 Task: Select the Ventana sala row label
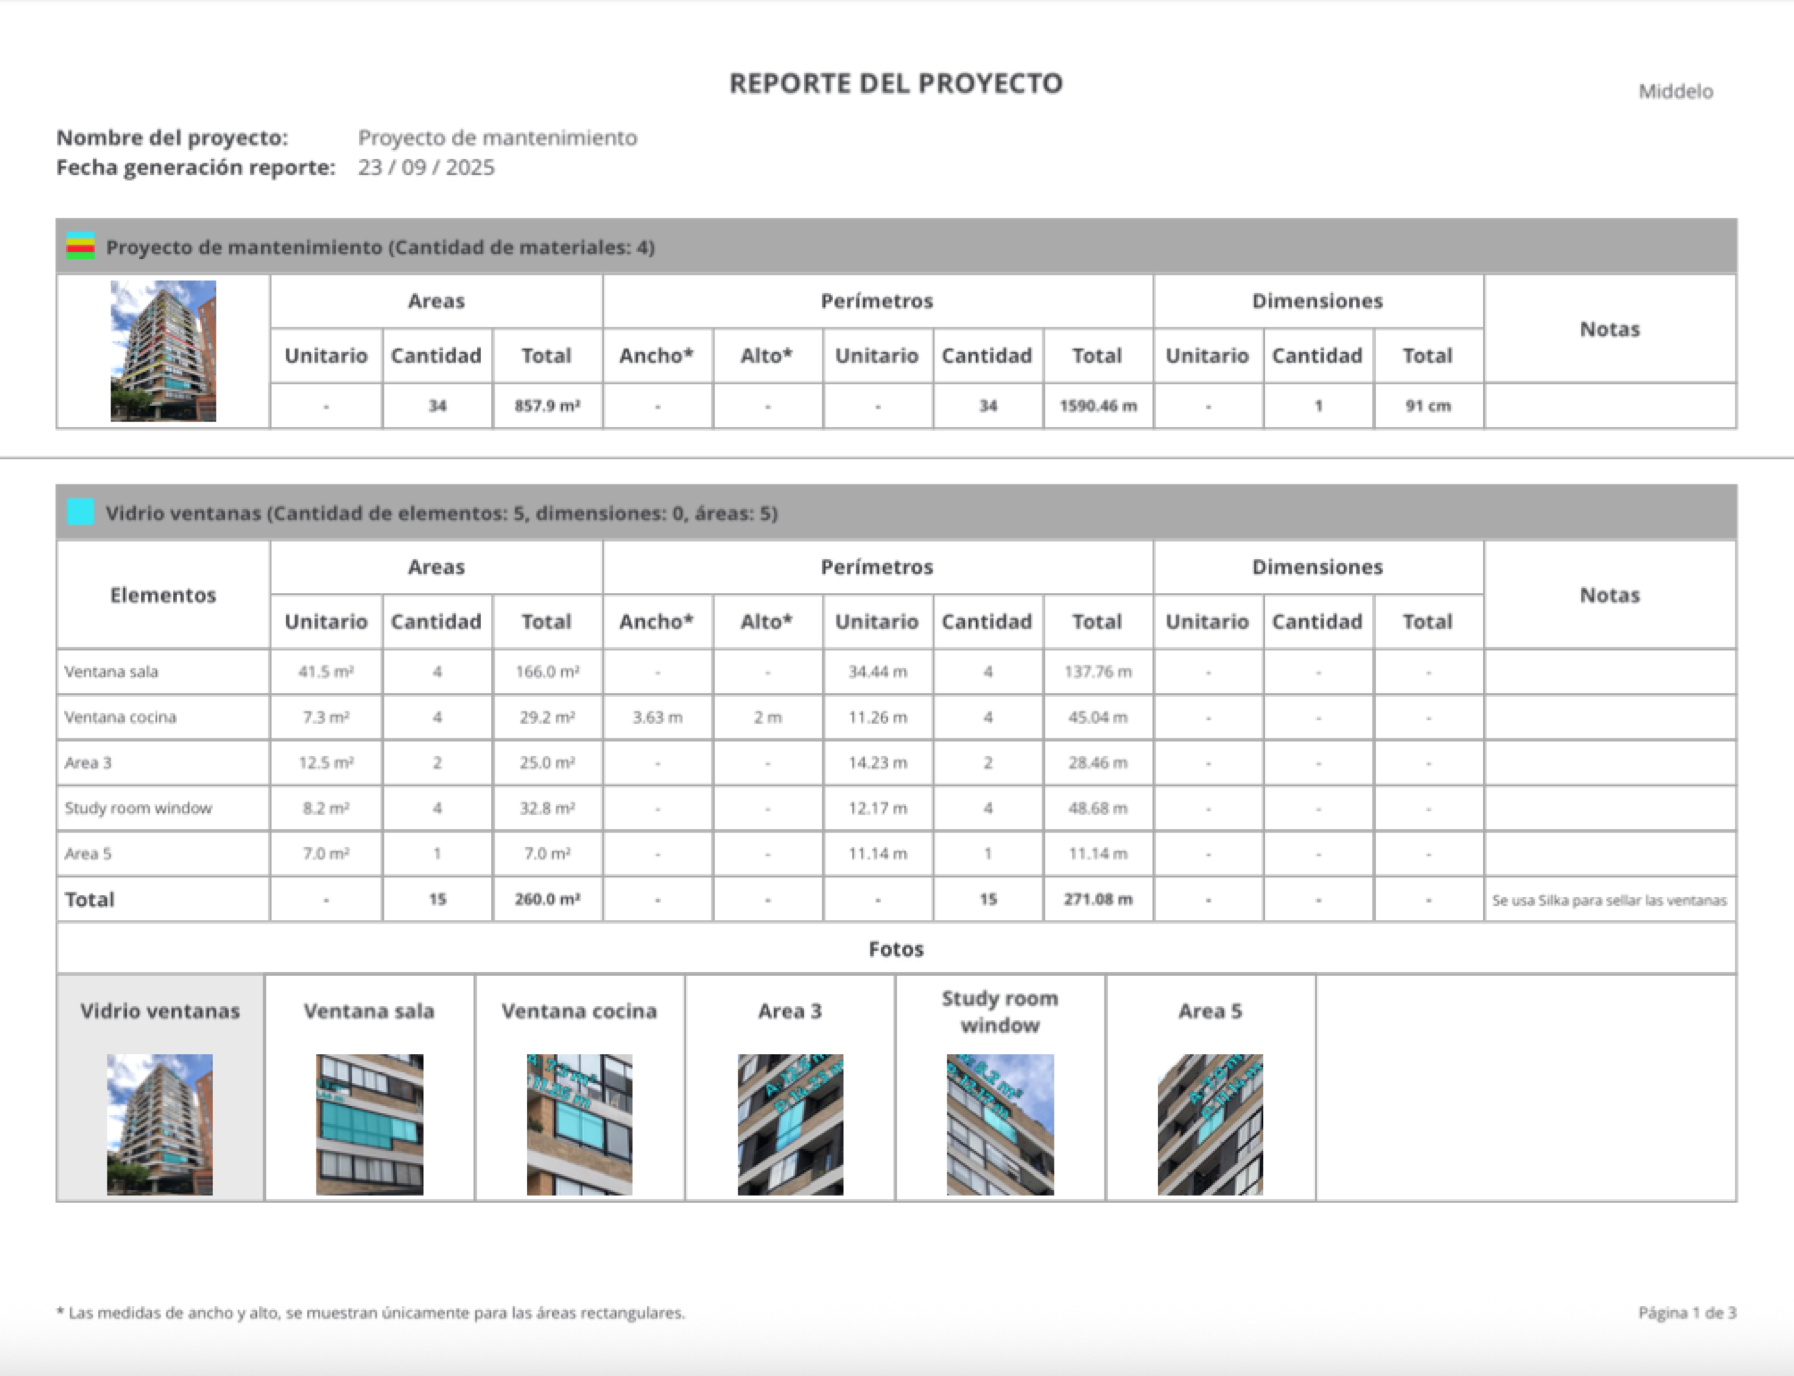[111, 672]
